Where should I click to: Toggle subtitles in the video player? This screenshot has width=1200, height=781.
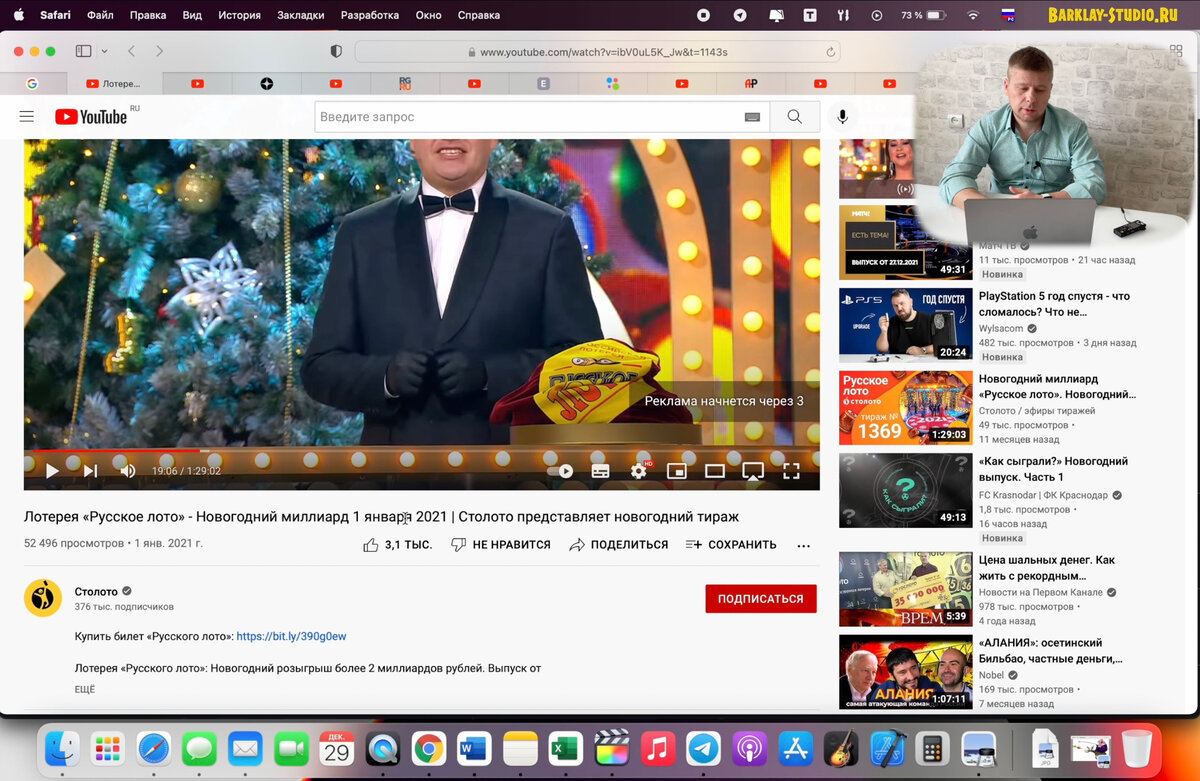600,471
